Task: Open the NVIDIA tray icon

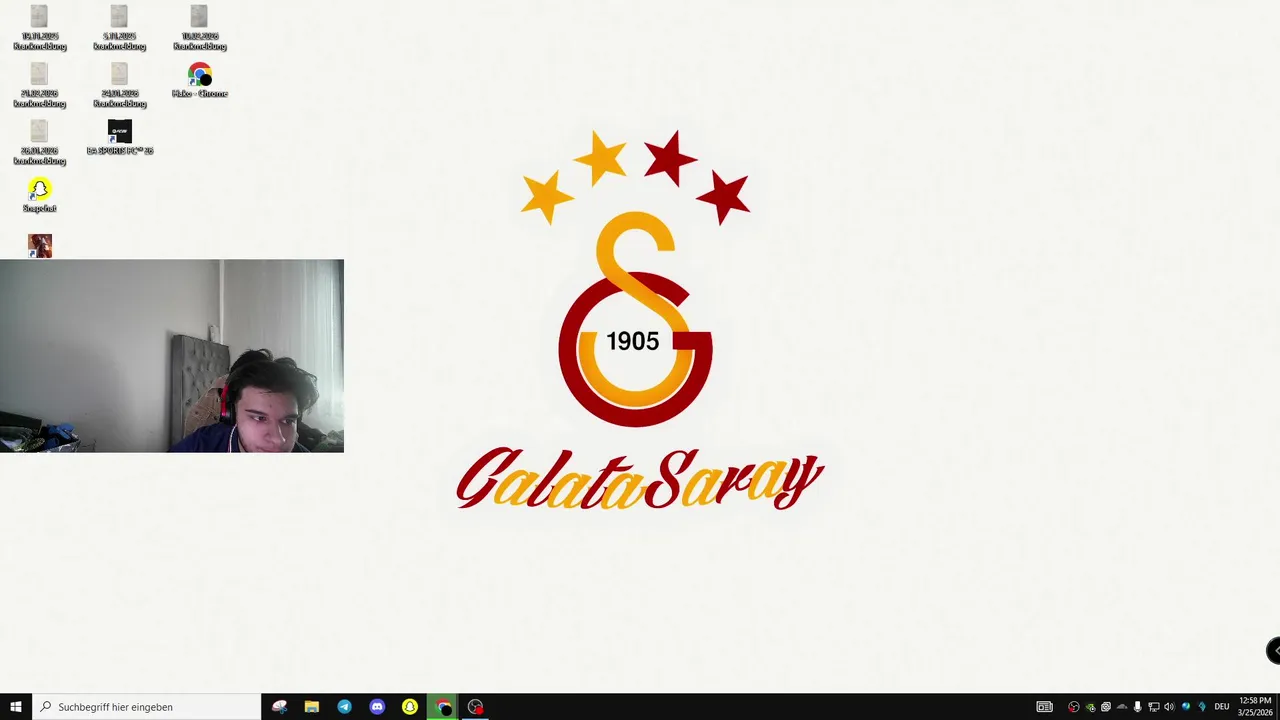Action: click(x=1090, y=707)
